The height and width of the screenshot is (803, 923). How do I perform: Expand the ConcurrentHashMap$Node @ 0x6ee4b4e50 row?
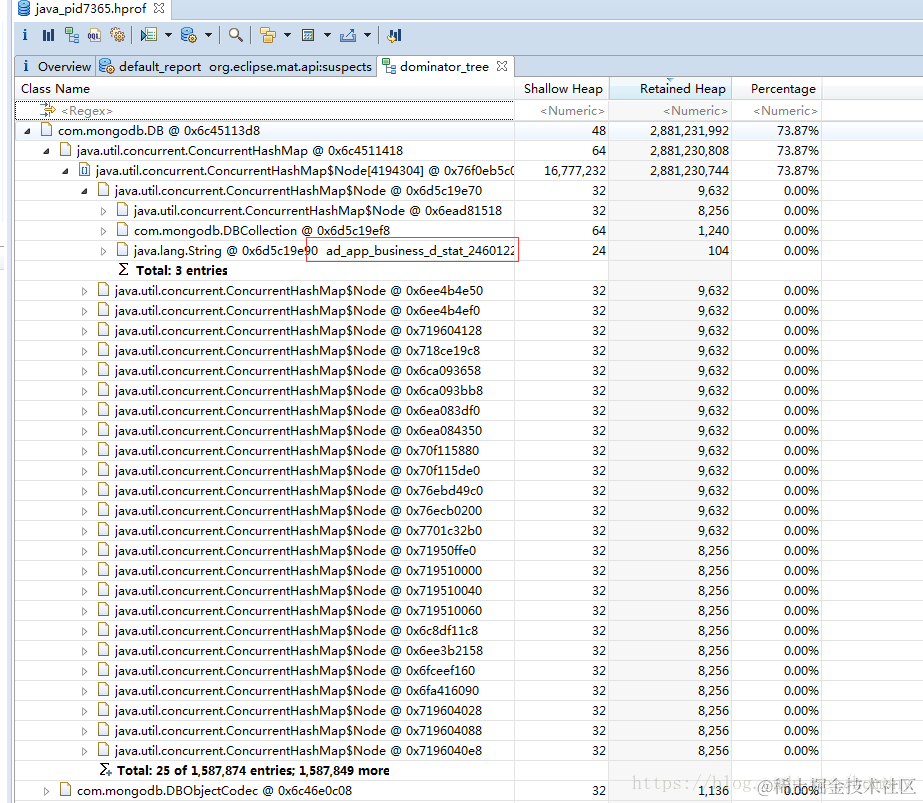click(x=84, y=291)
